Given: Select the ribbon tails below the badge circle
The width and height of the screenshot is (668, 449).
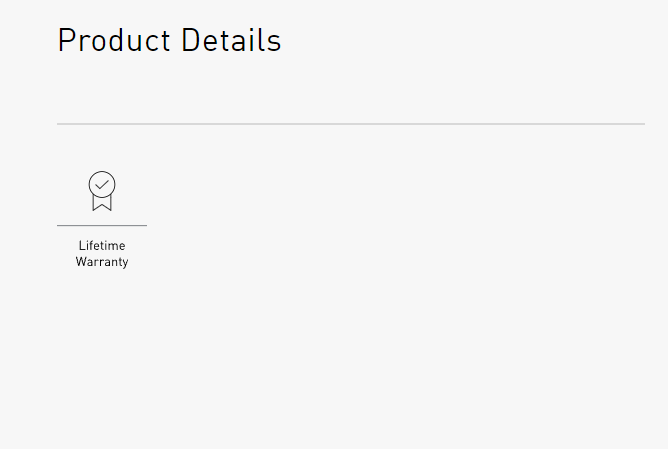Looking at the screenshot, I should tap(102, 203).
